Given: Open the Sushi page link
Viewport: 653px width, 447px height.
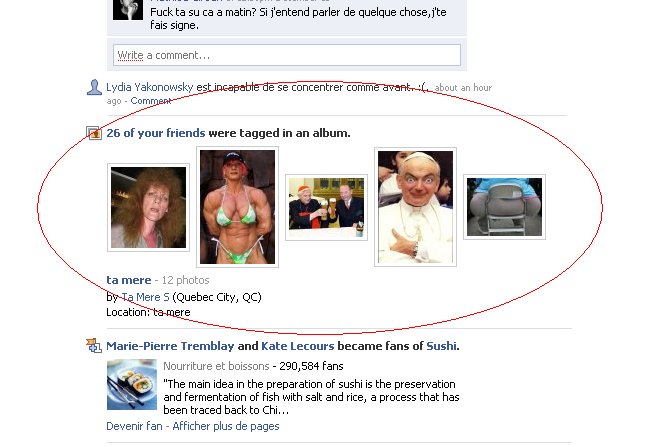Looking at the screenshot, I should pos(441,346).
